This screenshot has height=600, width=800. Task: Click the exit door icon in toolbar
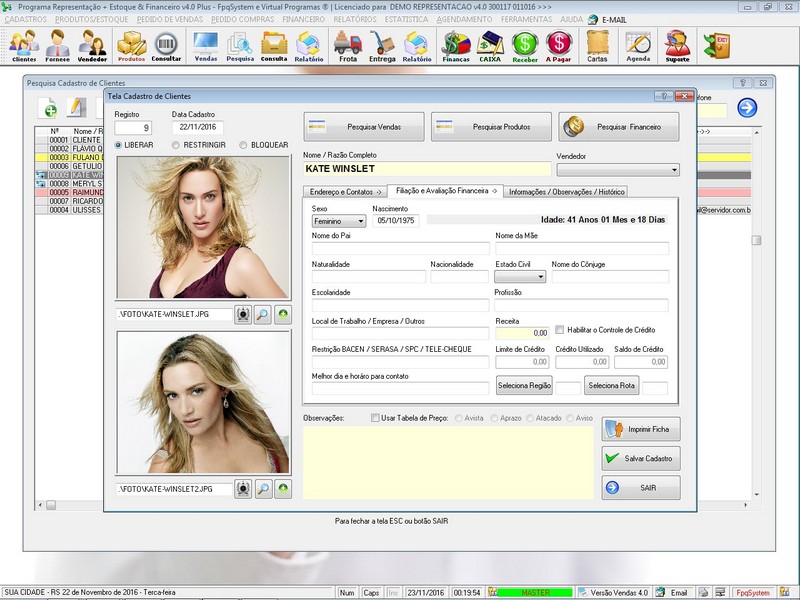(x=717, y=45)
